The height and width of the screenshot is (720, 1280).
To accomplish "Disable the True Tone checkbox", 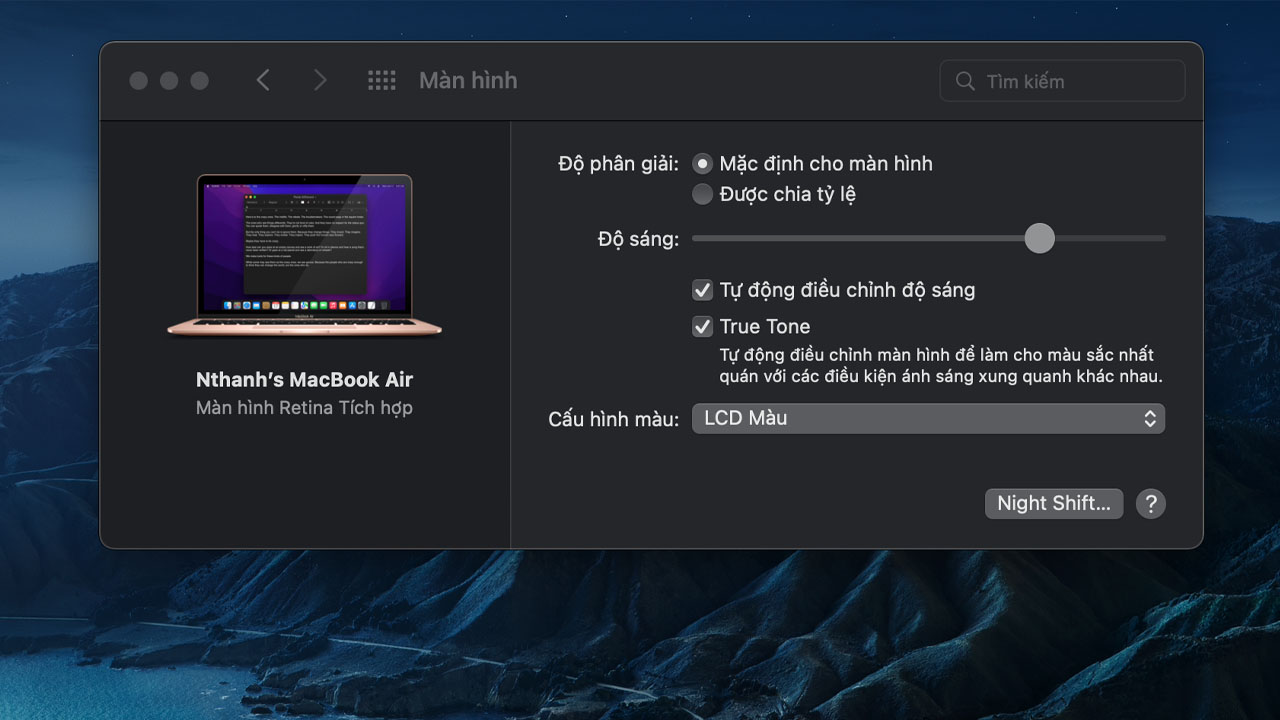I will pyautogui.click(x=702, y=326).
